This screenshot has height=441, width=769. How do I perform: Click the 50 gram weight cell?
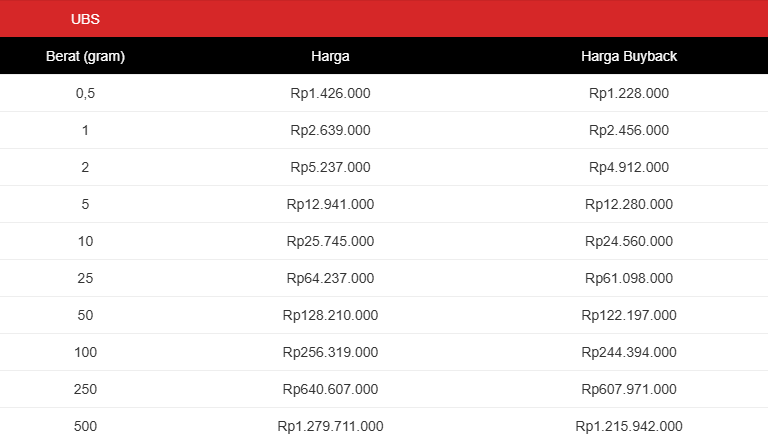click(x=85, y=315)
